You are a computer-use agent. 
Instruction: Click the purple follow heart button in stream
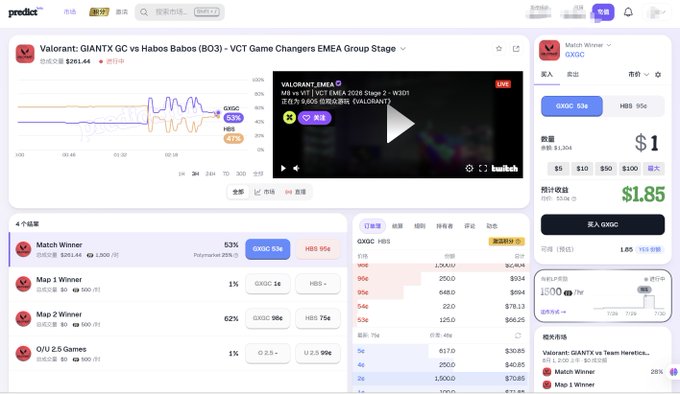click(314, 117)
